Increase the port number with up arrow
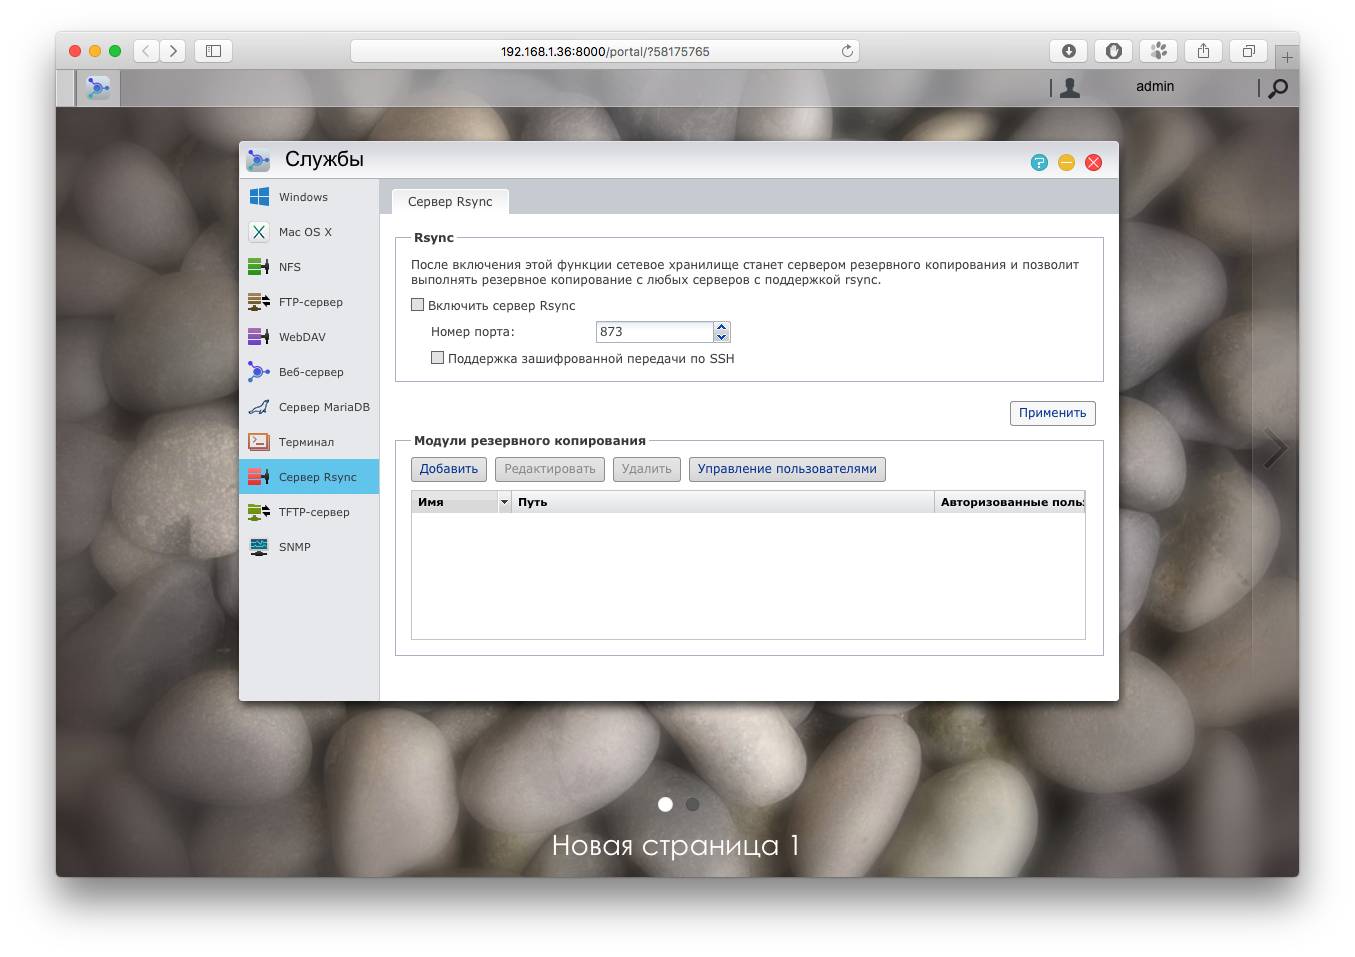Image resolution: width=1355 pixels, height=957 pixels. point(722,327)
